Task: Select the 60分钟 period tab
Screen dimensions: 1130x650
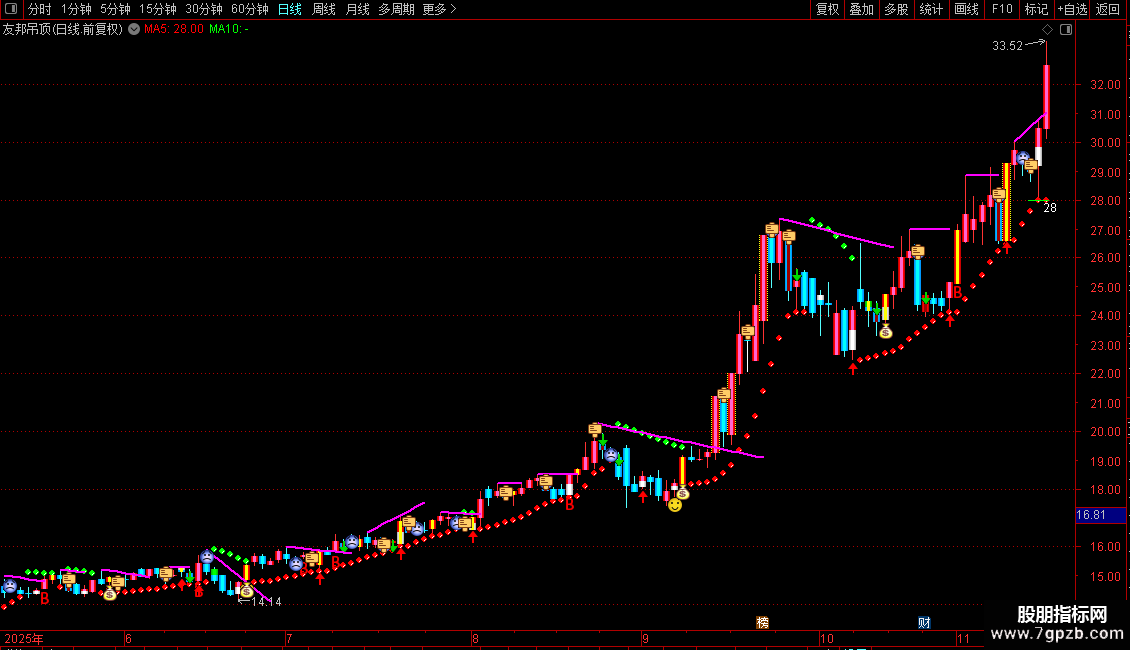Action: 250,9
